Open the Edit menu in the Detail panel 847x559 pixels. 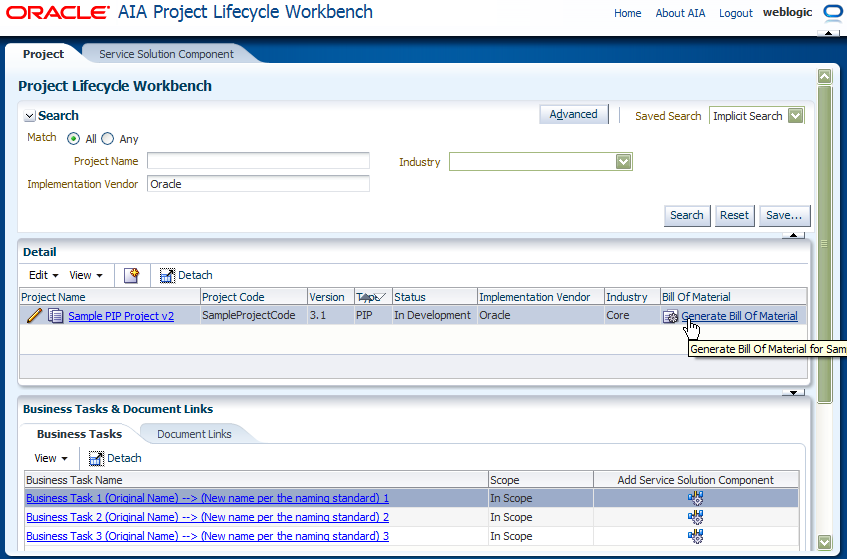[x=43, y=275]
